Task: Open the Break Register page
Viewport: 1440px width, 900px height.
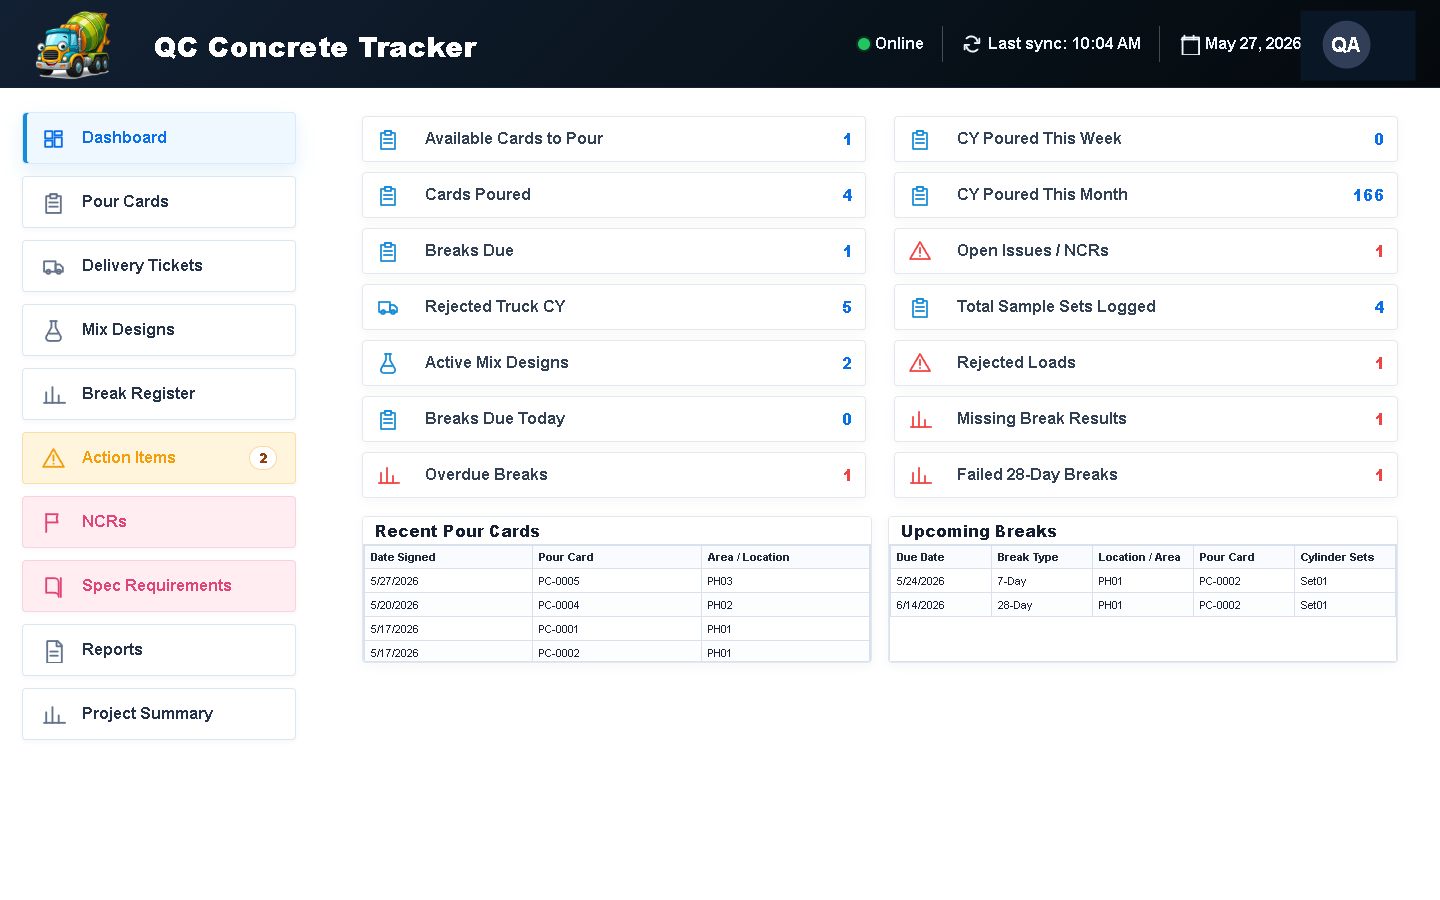Action: coord(159,394)
